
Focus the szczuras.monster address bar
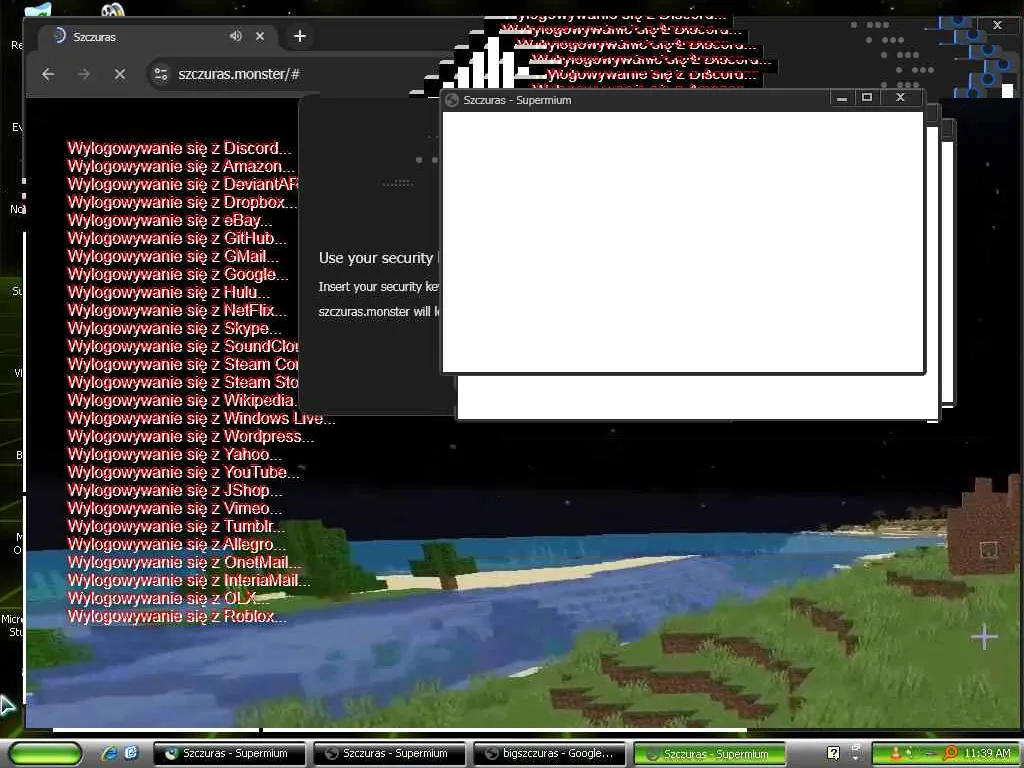(239, 74)
